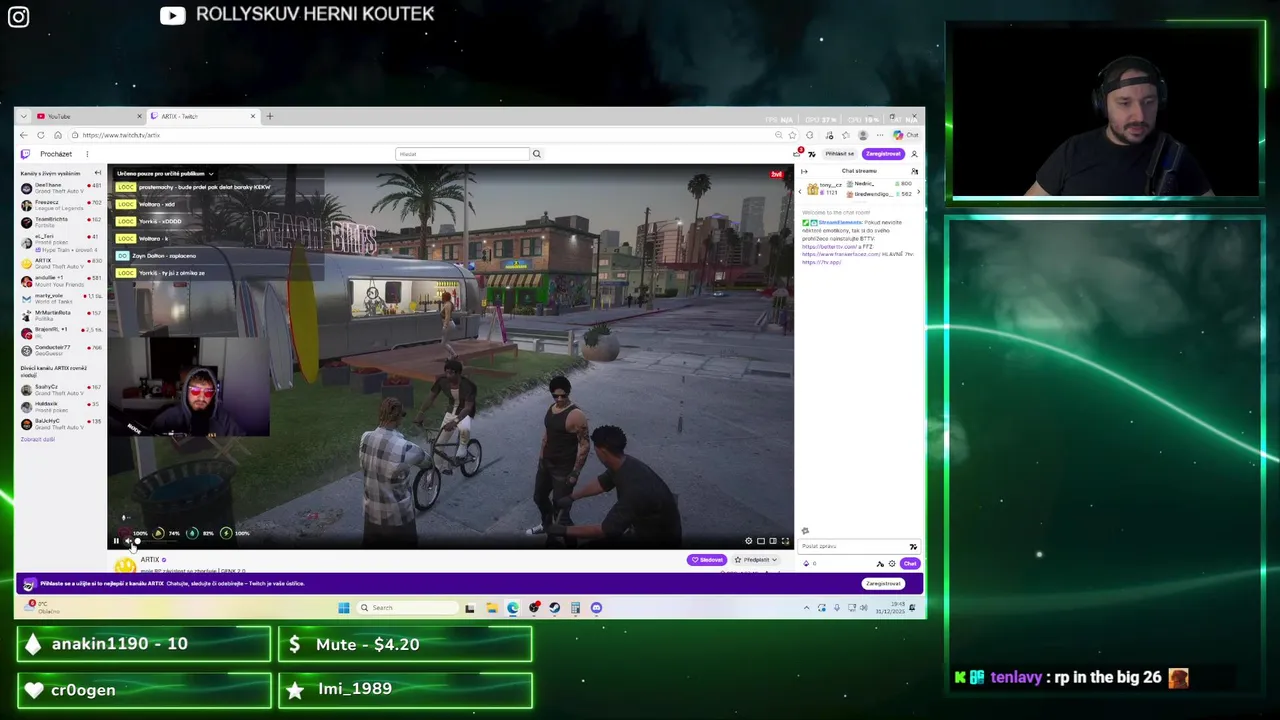1280x720 pixels.
Task: Toggle theatre mode on player
Action: (x=772, y=541)
